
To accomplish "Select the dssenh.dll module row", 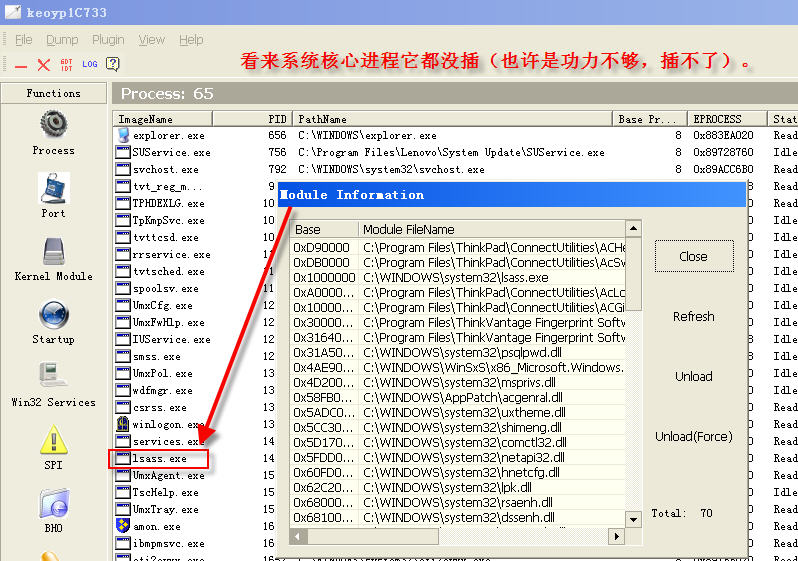I will click(458, 518).
